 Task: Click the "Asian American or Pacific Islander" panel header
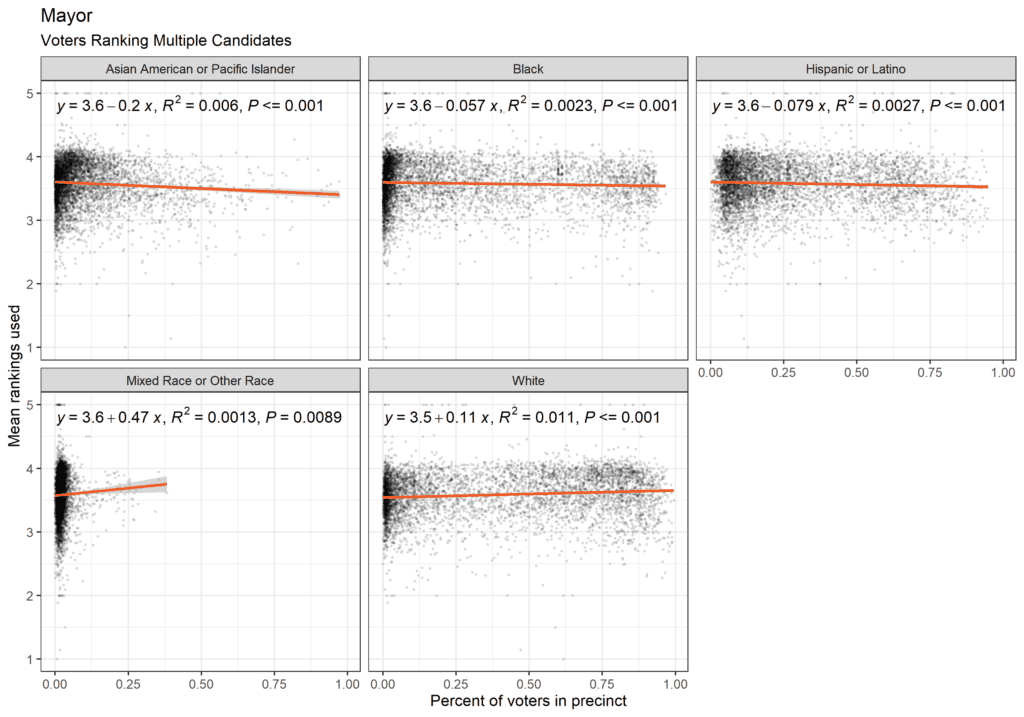coord(200,68)
